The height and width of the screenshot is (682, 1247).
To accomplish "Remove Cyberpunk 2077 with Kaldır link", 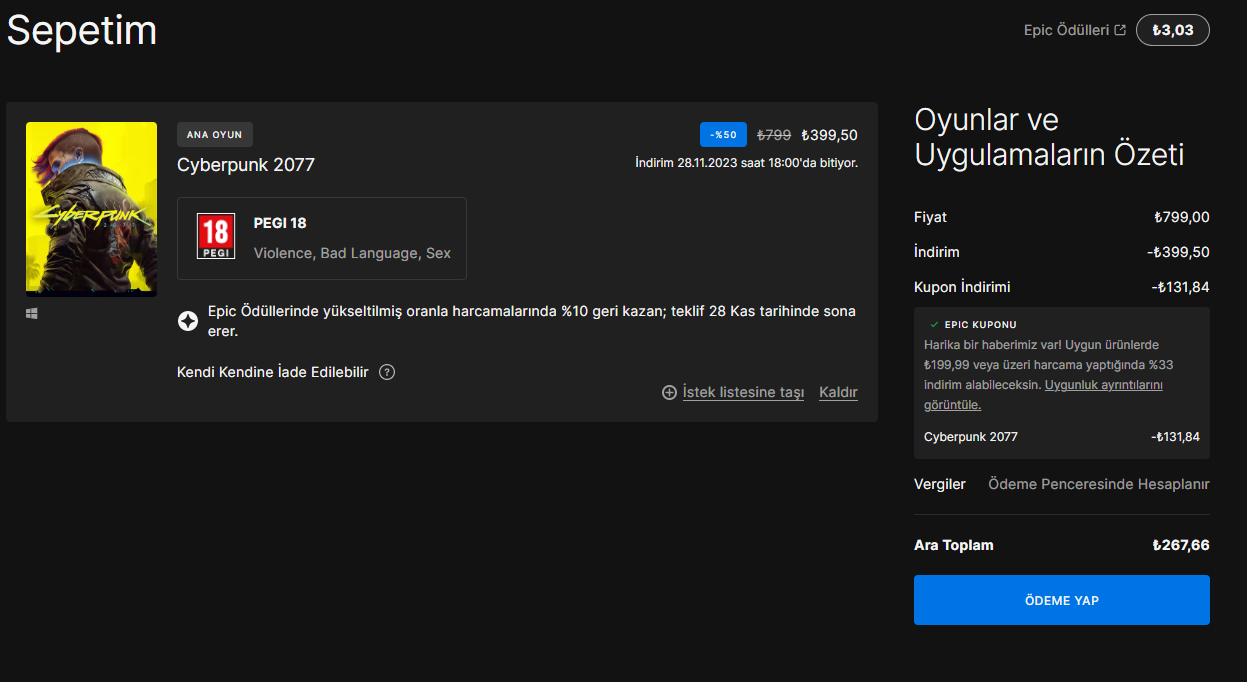I will click(x=838, y=393).
